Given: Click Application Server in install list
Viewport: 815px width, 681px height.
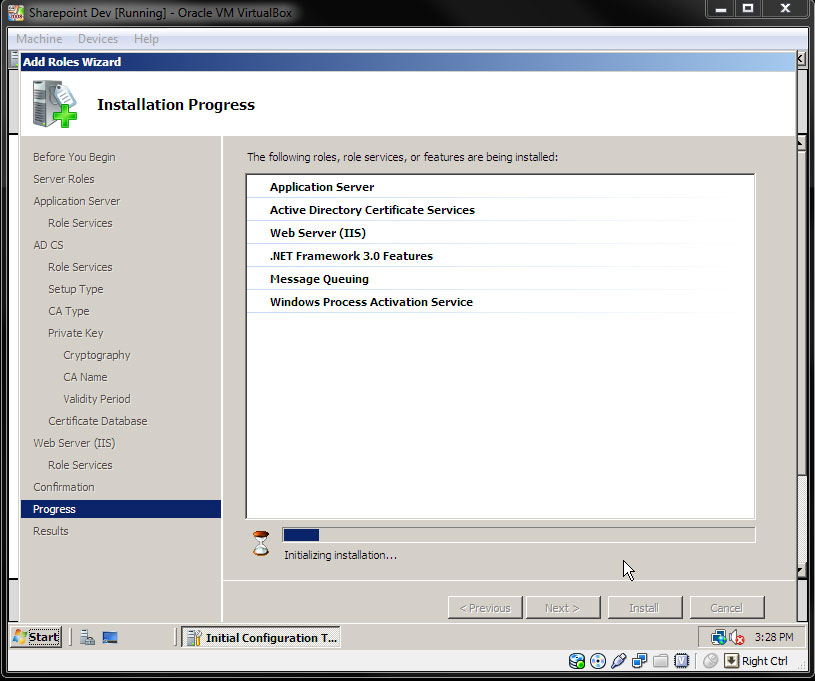Looking at the screenshot, I should pyautogui.click(x=500, y=187).
